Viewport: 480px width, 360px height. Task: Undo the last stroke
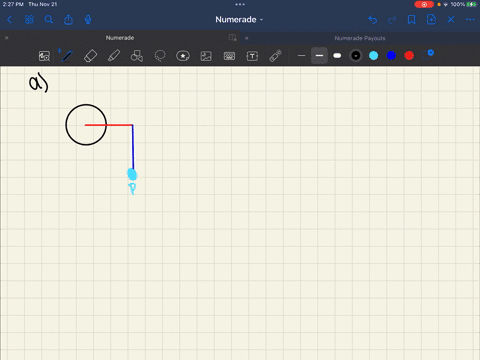coord(372,20)
